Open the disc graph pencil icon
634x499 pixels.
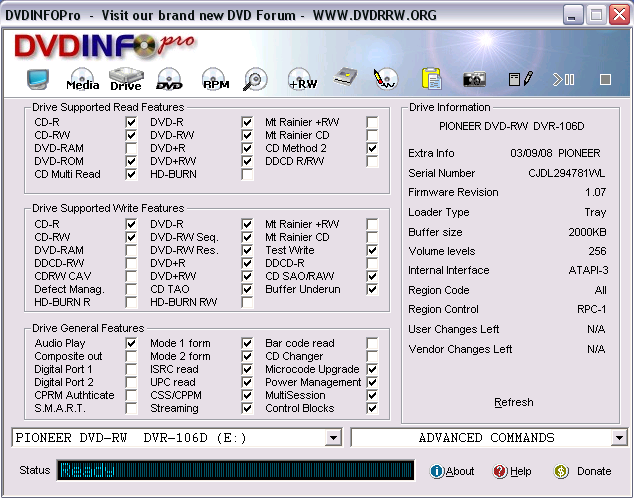coord(385,79)
